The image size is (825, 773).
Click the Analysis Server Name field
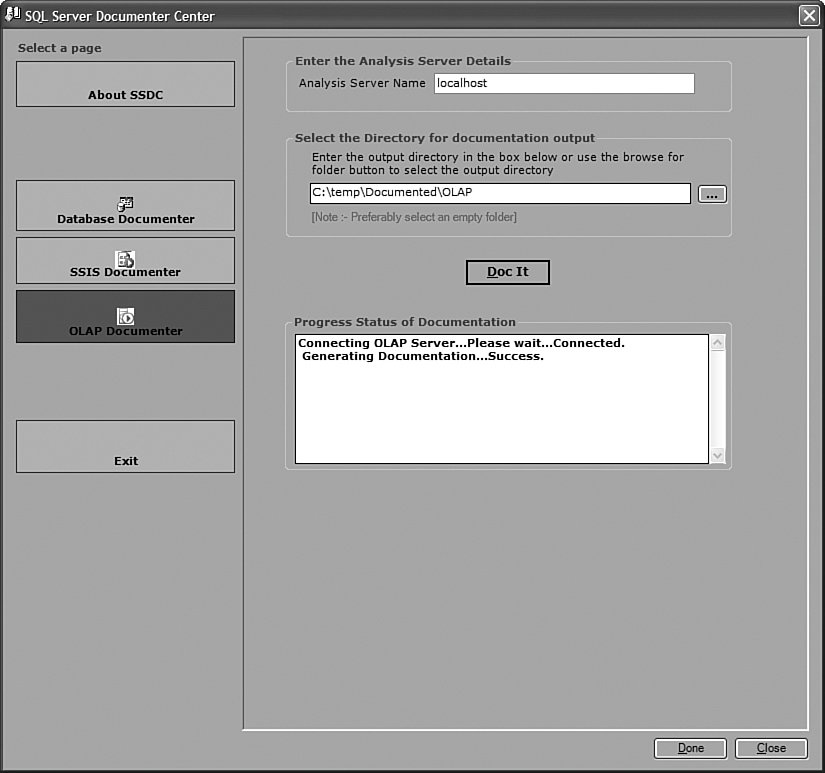[564, 83]
